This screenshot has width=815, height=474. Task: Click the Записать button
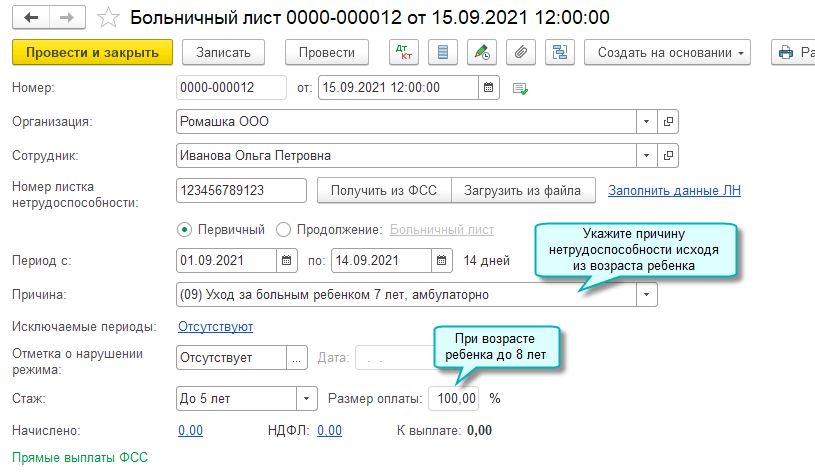coord(224,52)
